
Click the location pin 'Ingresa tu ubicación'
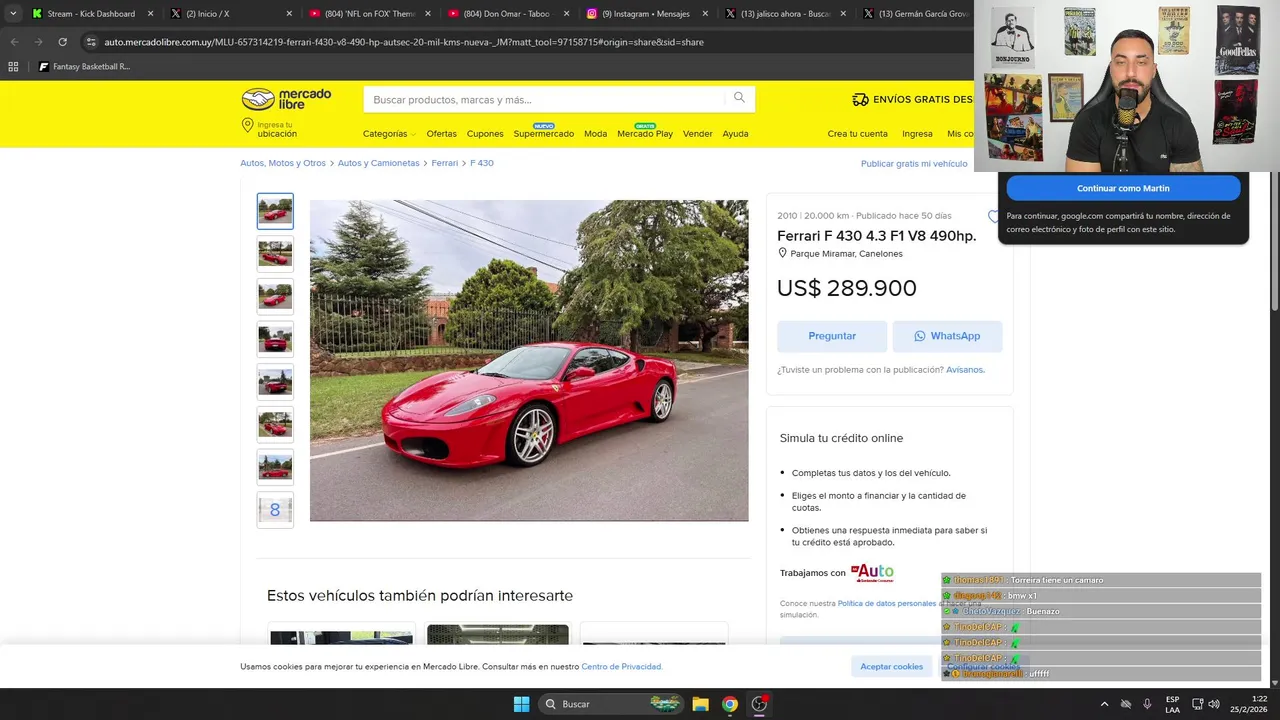[x=269, y=129]
